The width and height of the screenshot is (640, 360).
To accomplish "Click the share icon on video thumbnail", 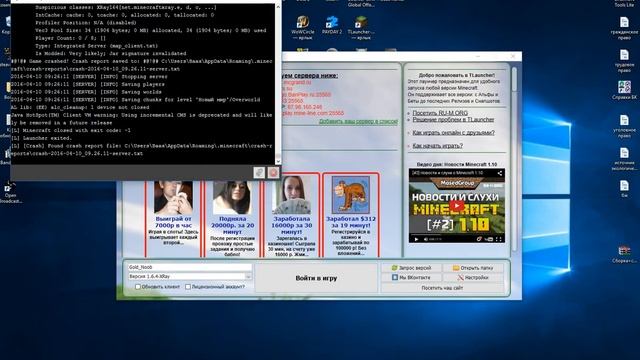I will [500, 173].
